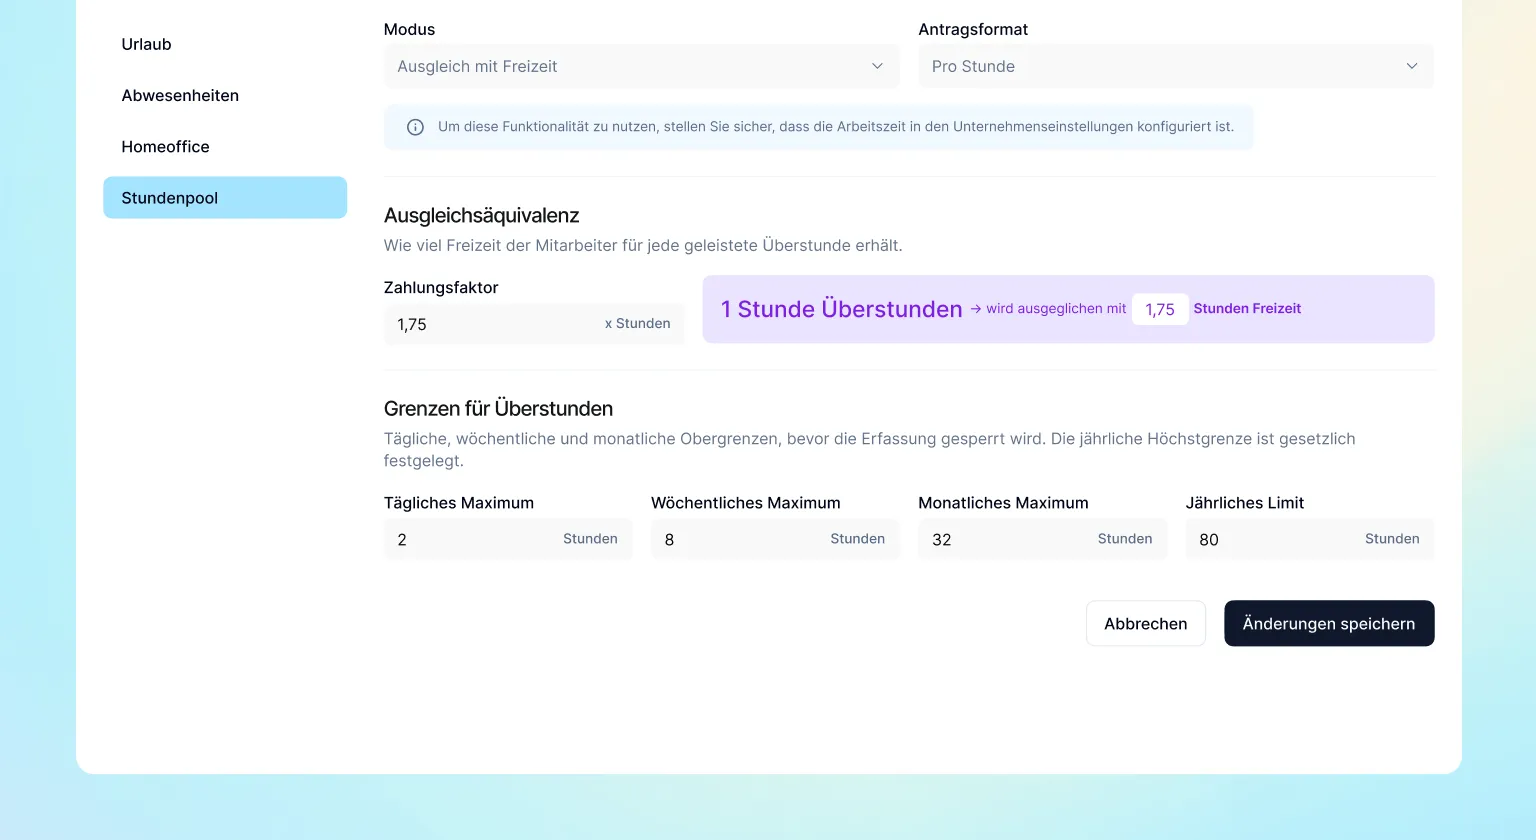The height and width of the screenshot is (840, 1536).
Task: Click the 'Stunden Freizeit' label
Action: tap(1247, 309)
